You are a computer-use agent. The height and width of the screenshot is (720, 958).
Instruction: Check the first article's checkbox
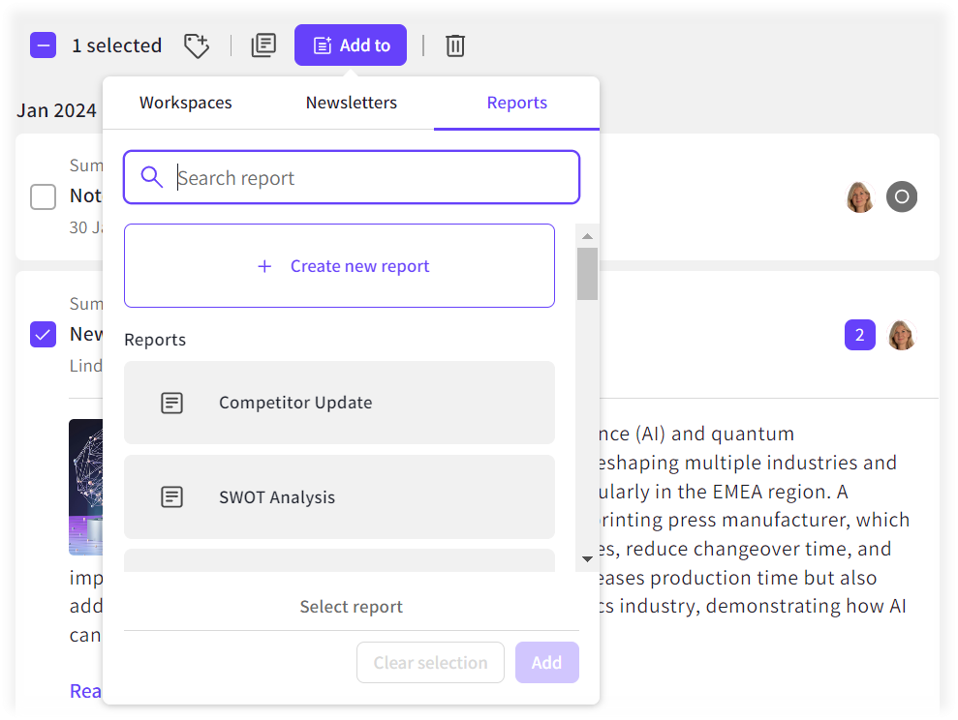coord(43,197)
